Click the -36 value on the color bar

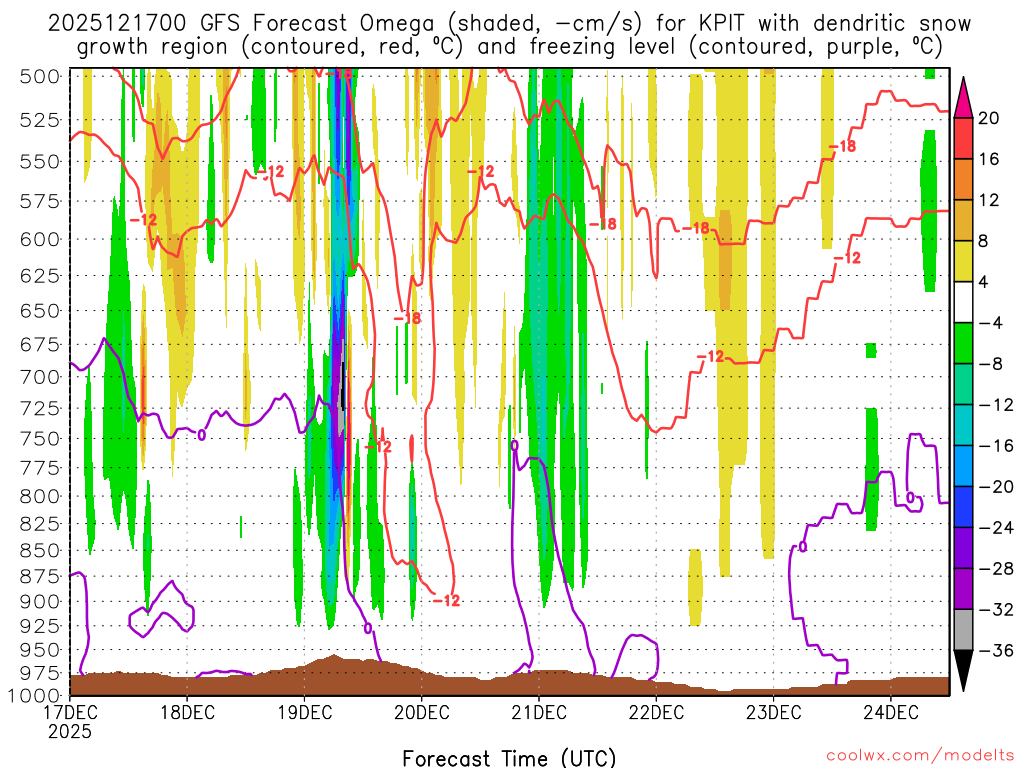pyautogui.click(x=992, y=651)
